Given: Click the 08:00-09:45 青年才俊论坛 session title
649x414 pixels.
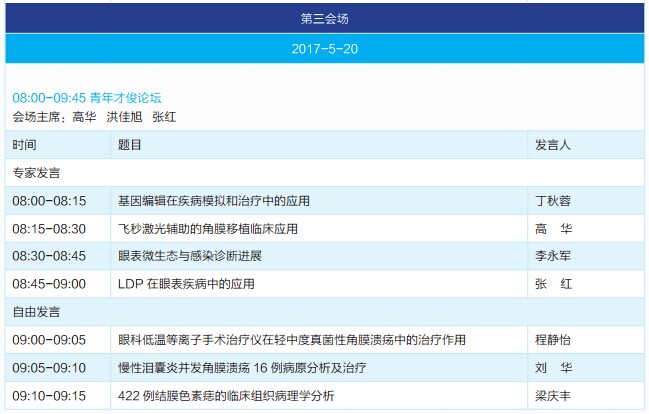Looking at the screenshot, I should [87, 98].
